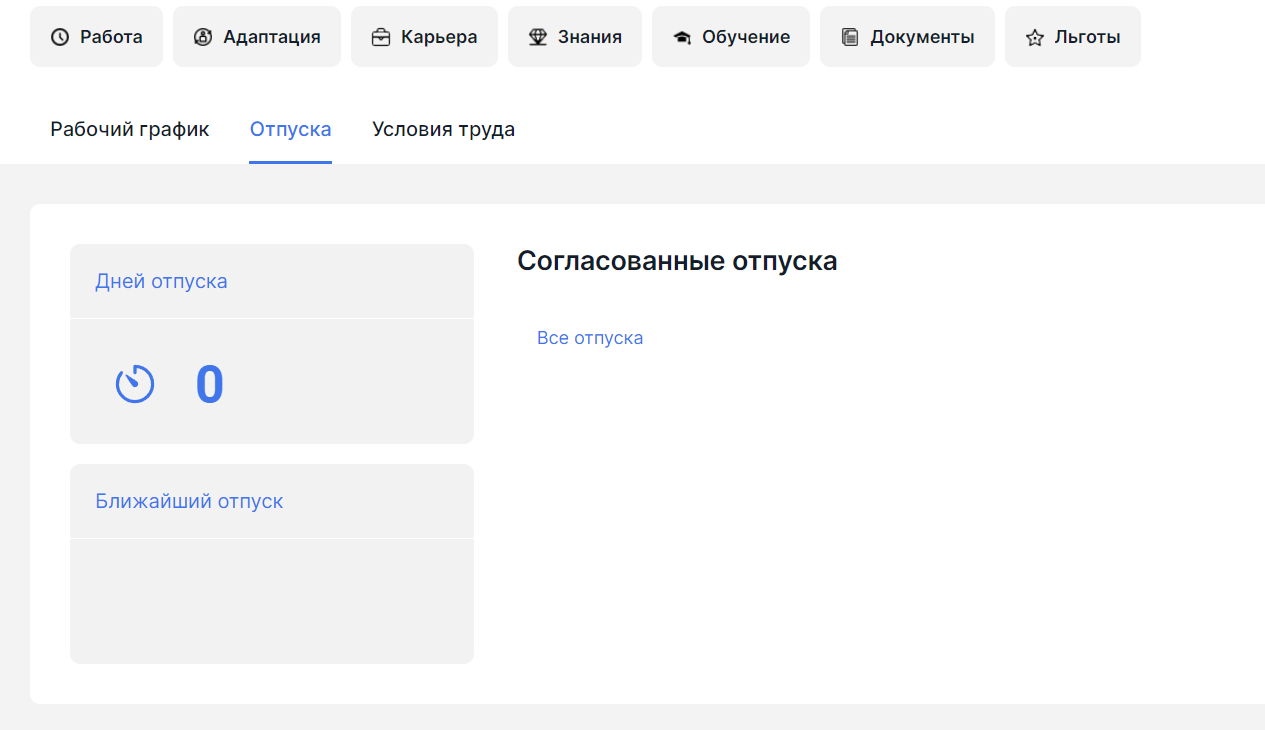Click the vacation days count of 0
1265x730 pixels.
tap(209, 384)
